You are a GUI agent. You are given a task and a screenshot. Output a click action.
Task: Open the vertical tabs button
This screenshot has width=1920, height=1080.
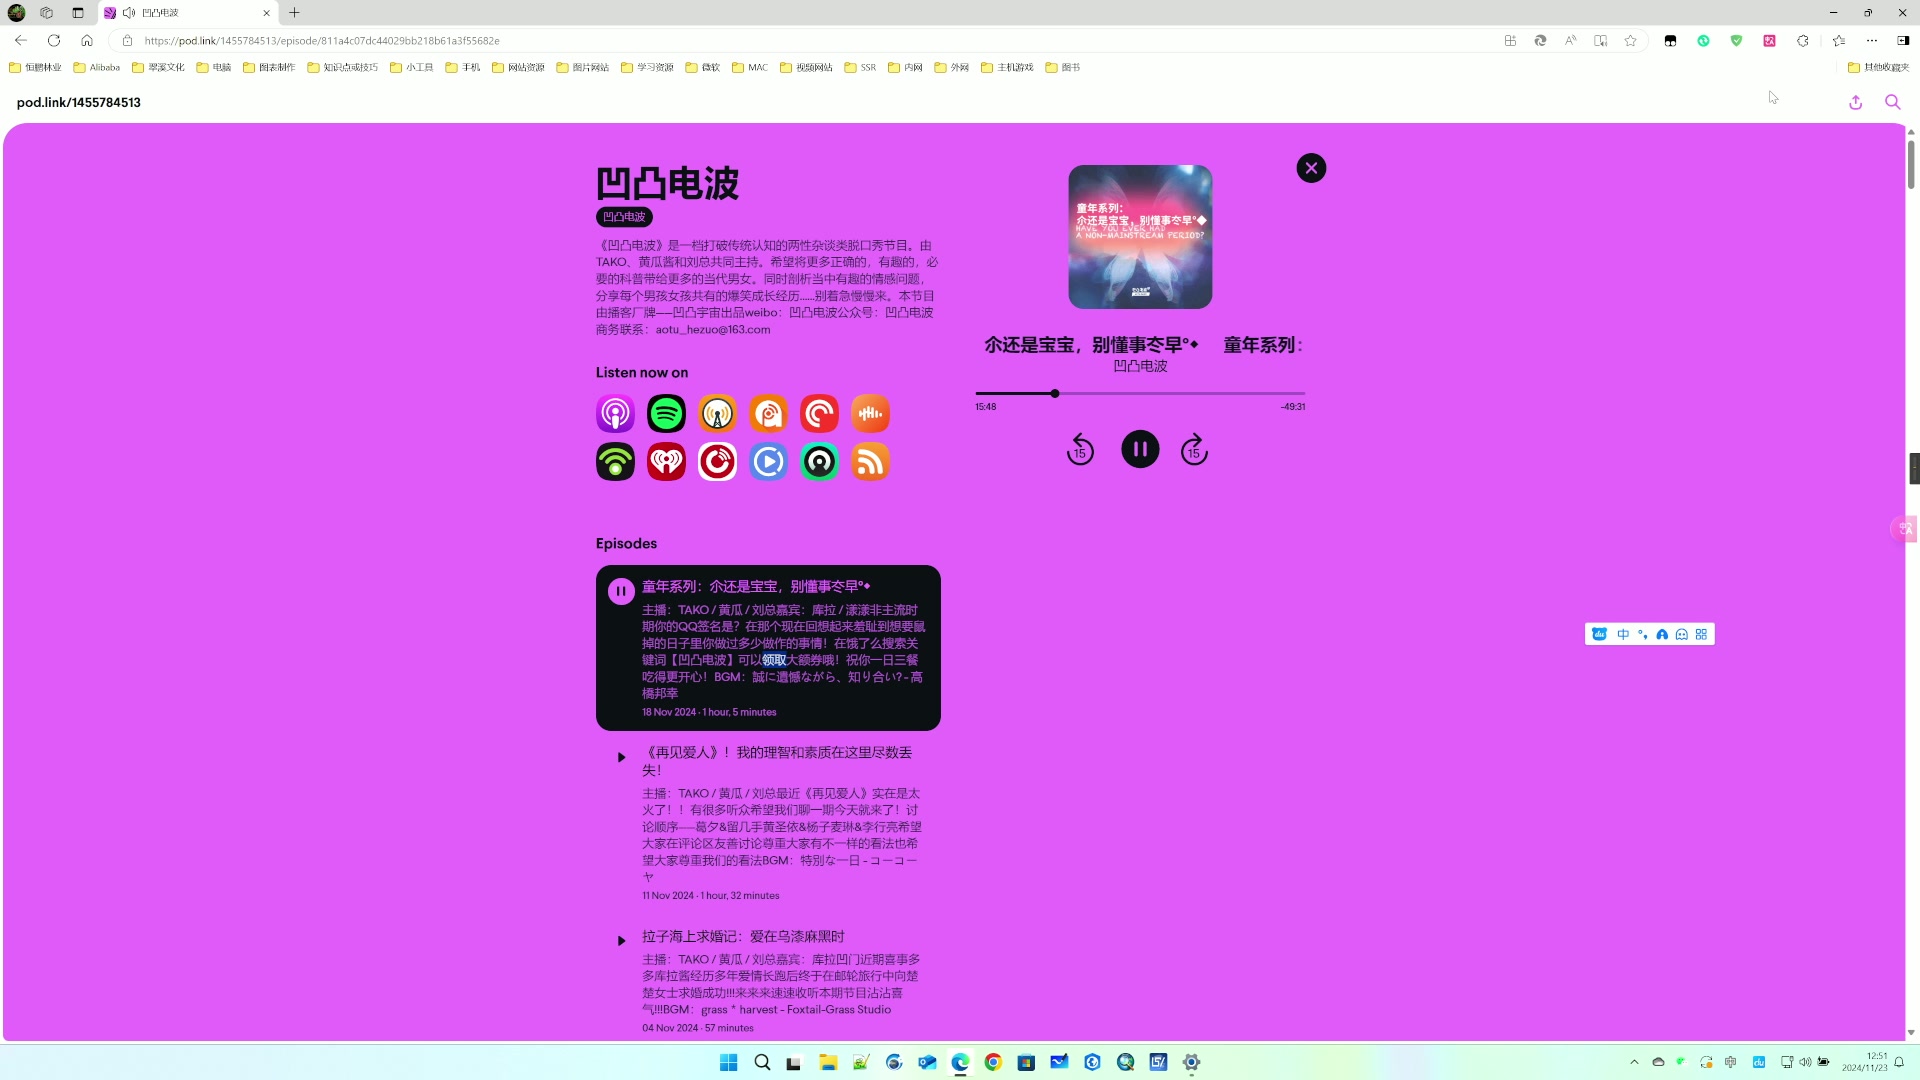[78, 13]
